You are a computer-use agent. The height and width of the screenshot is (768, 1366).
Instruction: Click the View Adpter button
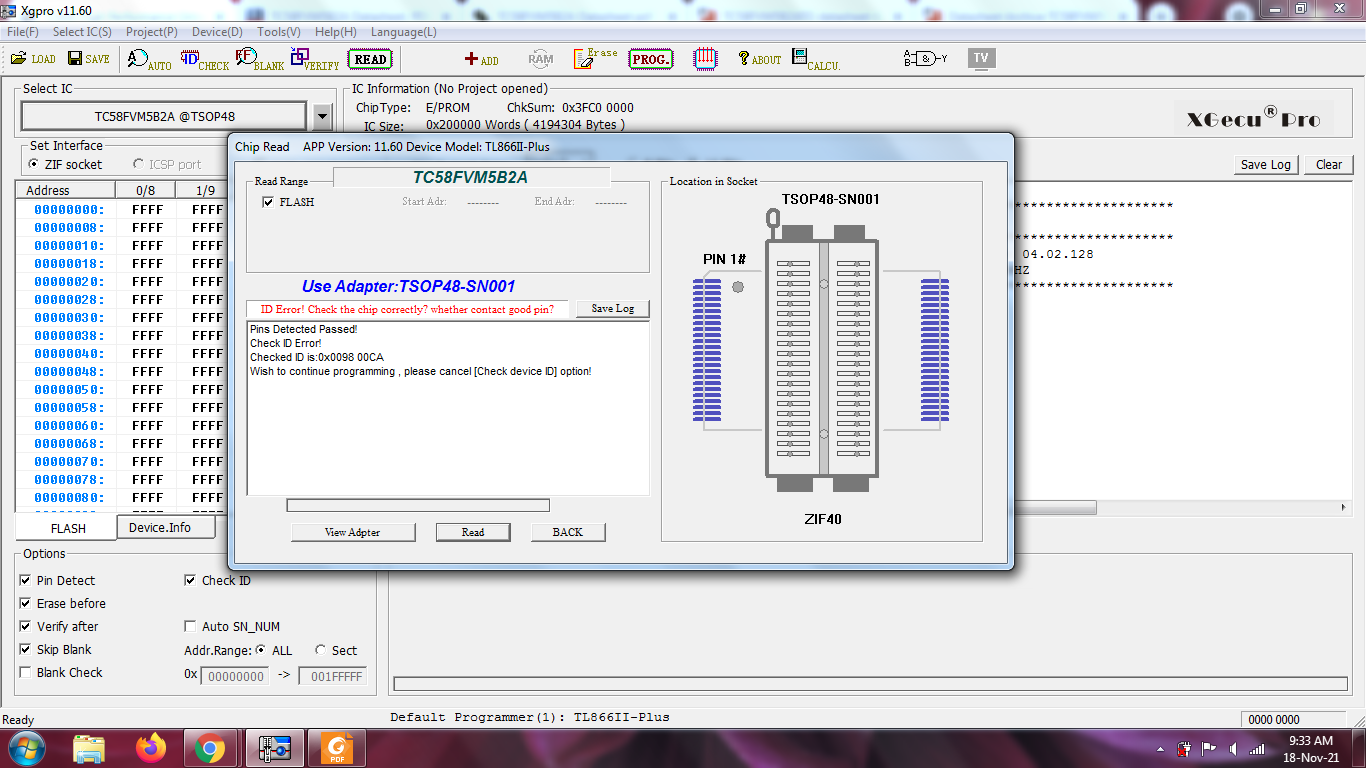[x=352, y=532]
